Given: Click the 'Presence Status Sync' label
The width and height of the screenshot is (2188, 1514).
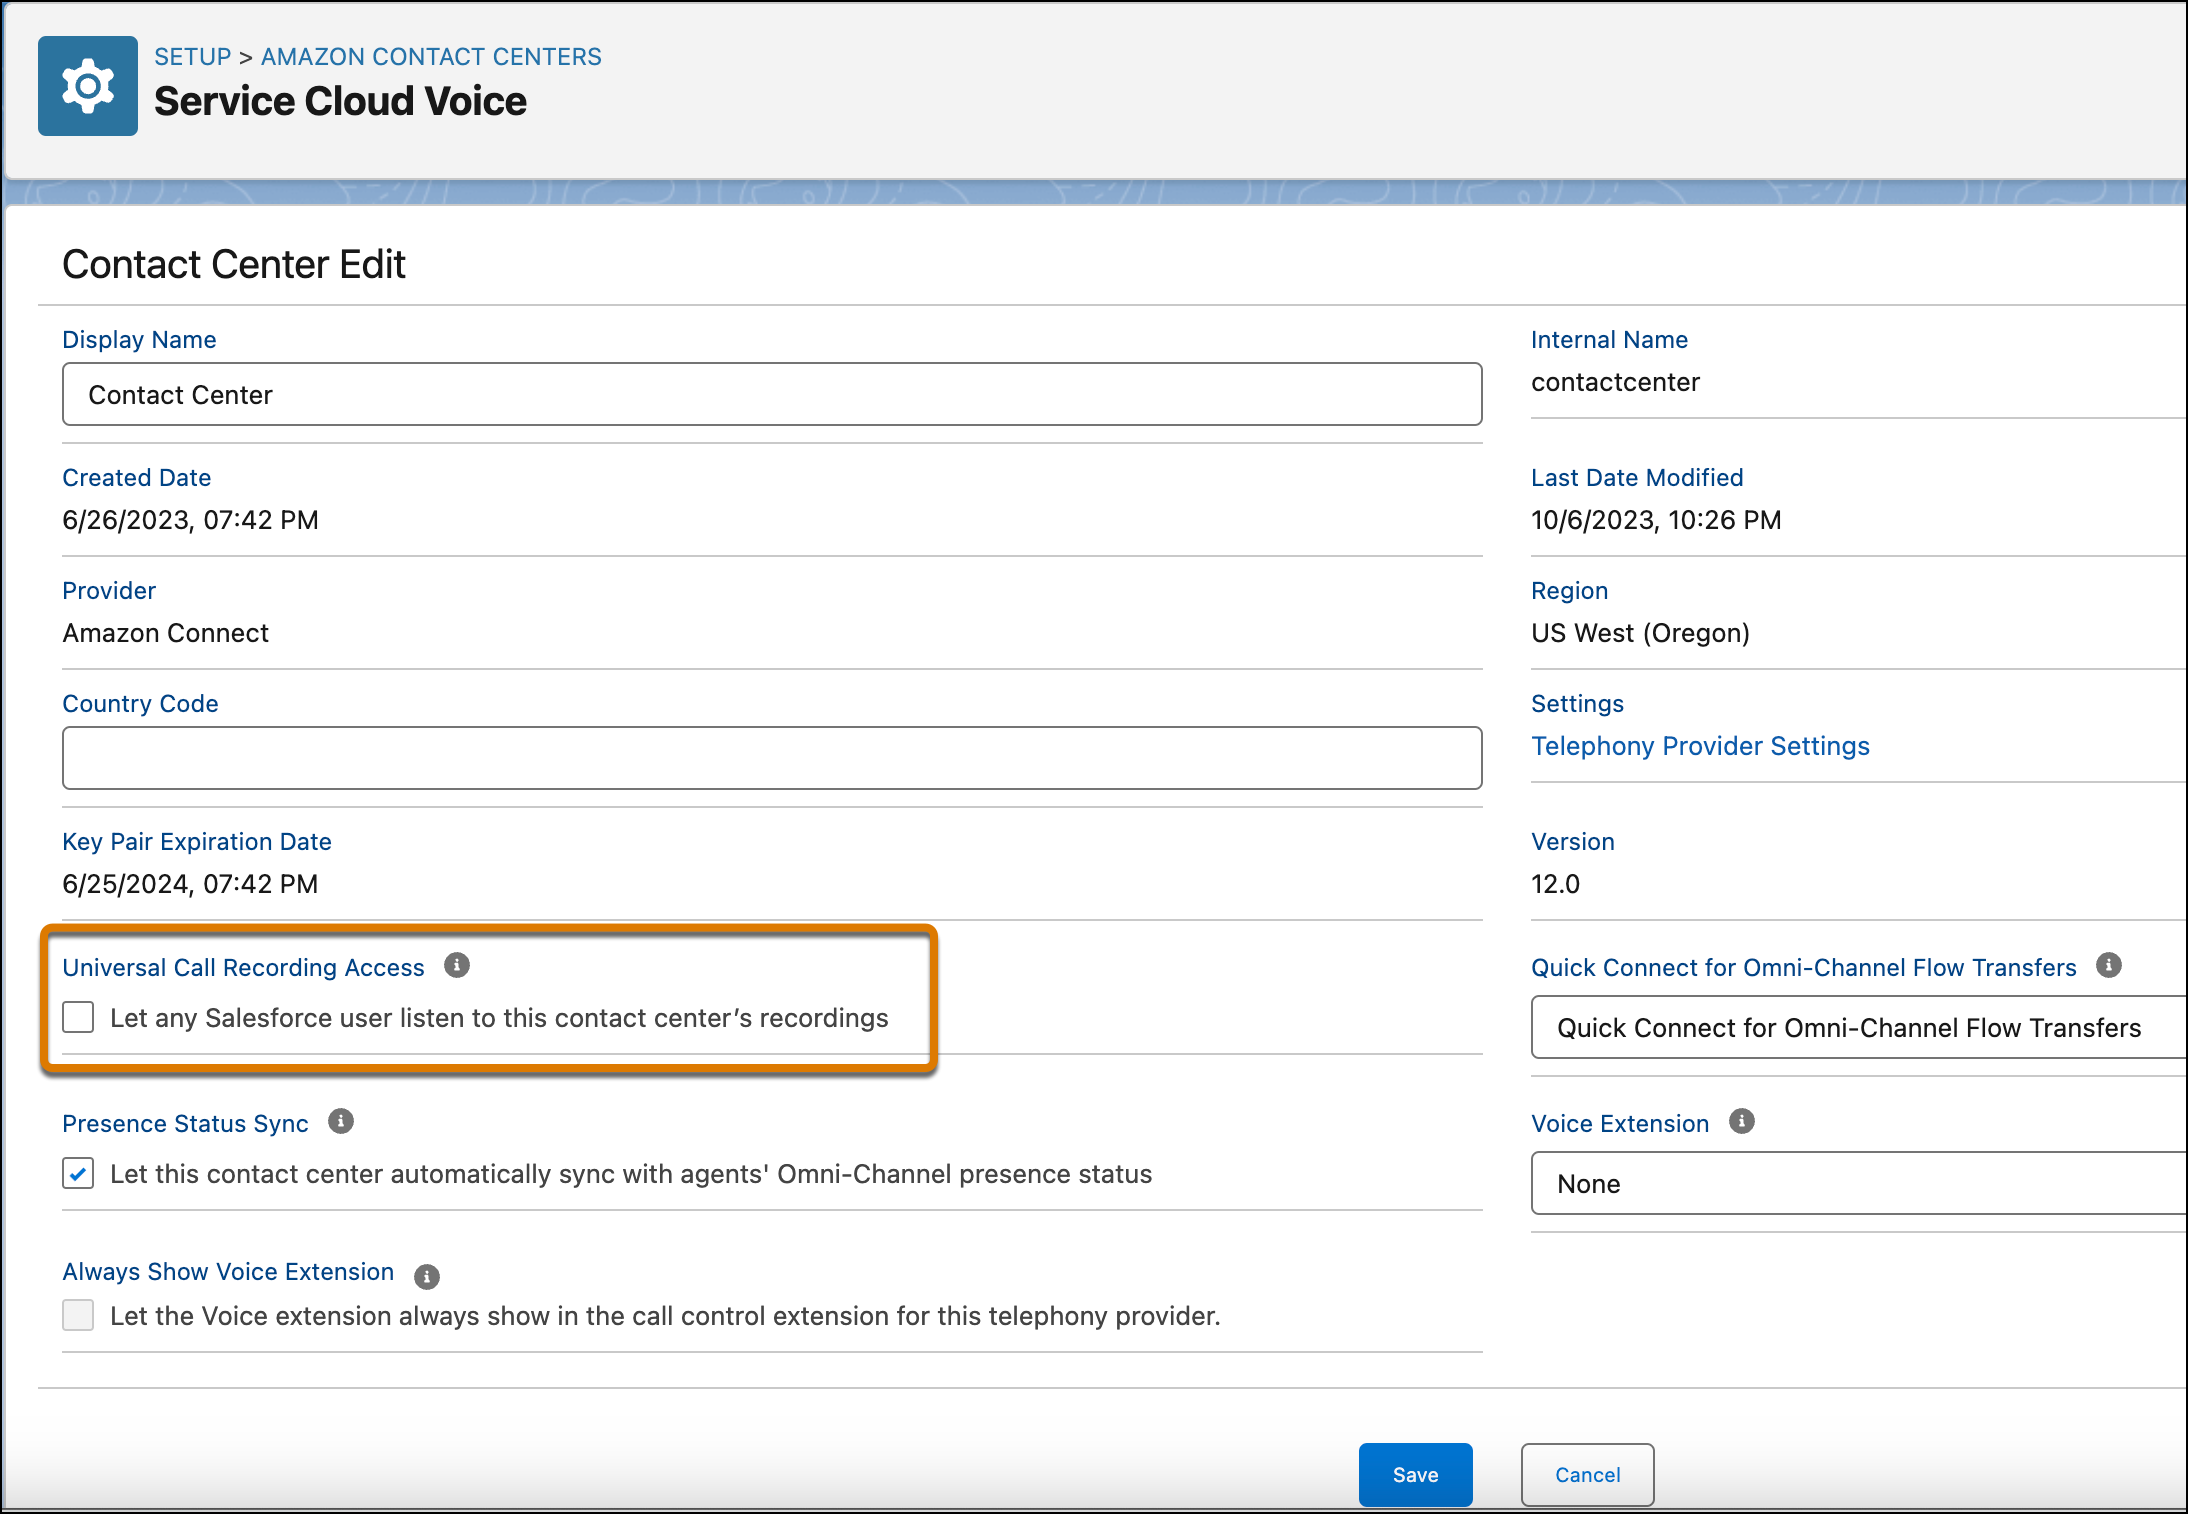Looking at the screenshot, I should (x=185, y=1123).
